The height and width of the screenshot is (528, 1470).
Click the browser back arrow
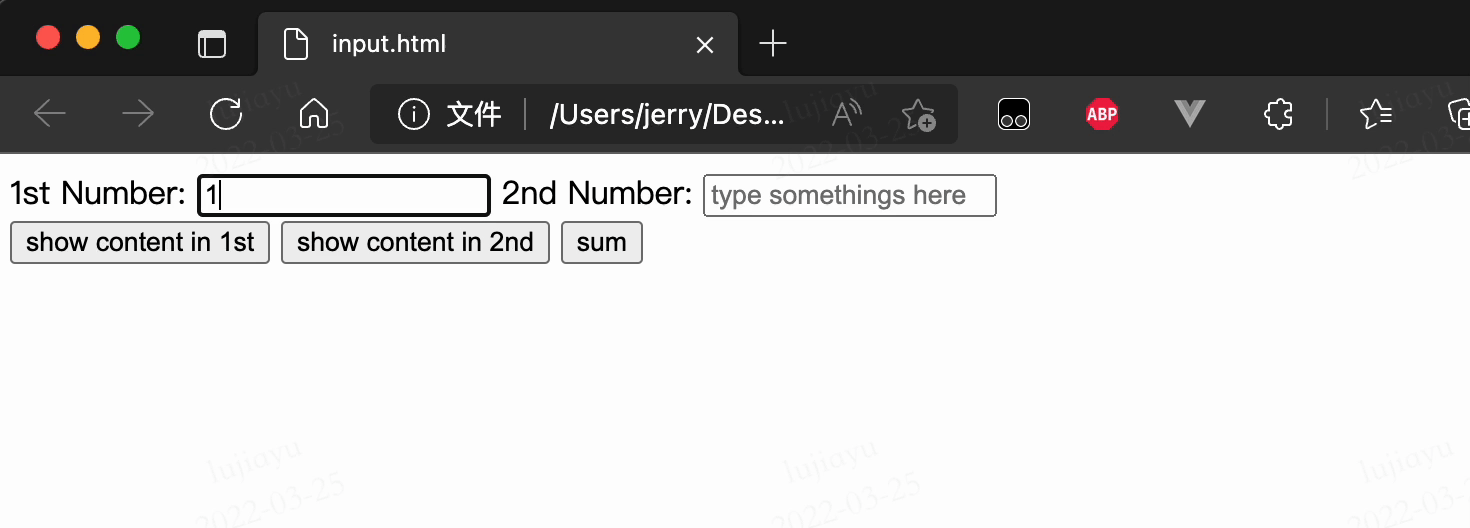point(50,114)
